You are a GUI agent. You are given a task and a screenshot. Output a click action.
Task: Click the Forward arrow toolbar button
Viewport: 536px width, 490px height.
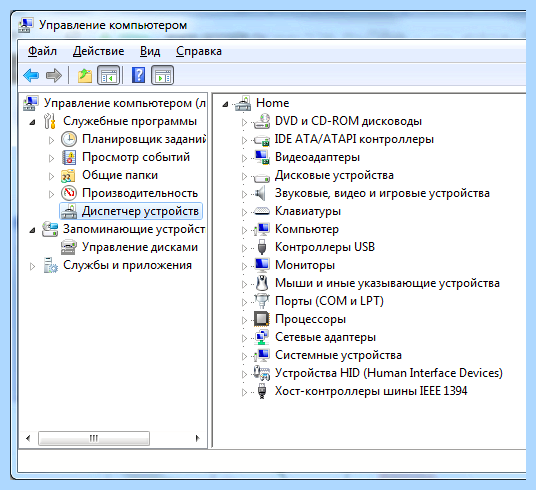pyautogui.click(x=54, y=75)
